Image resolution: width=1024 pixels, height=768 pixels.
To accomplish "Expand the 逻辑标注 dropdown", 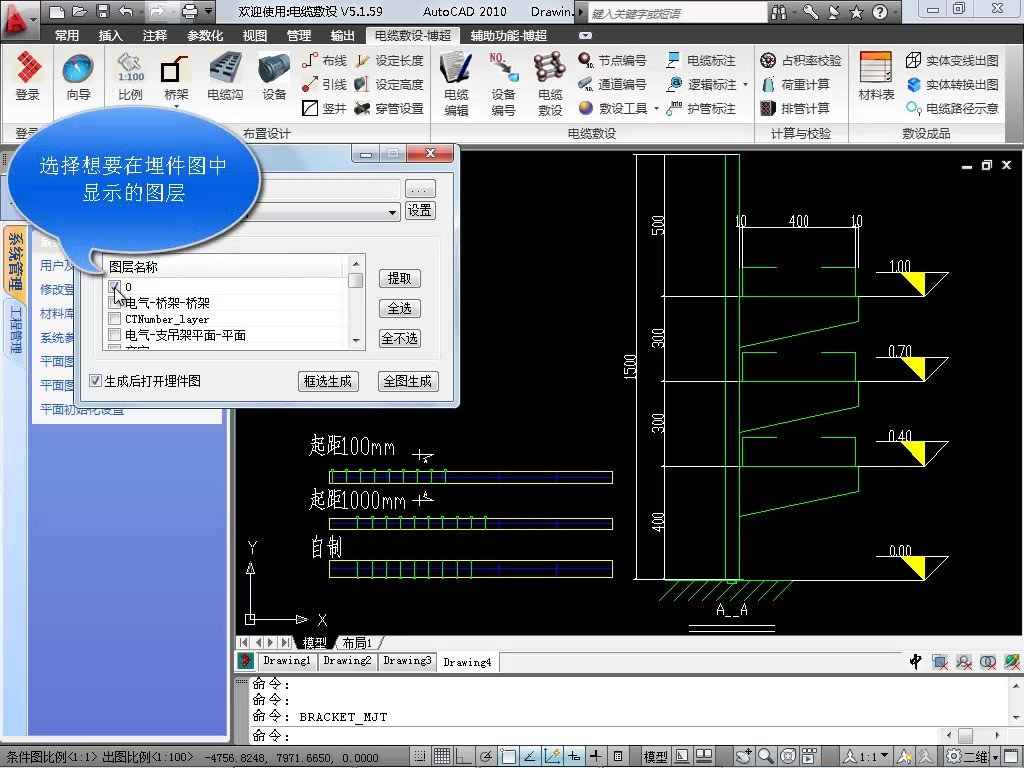I will tap(745, 84).
